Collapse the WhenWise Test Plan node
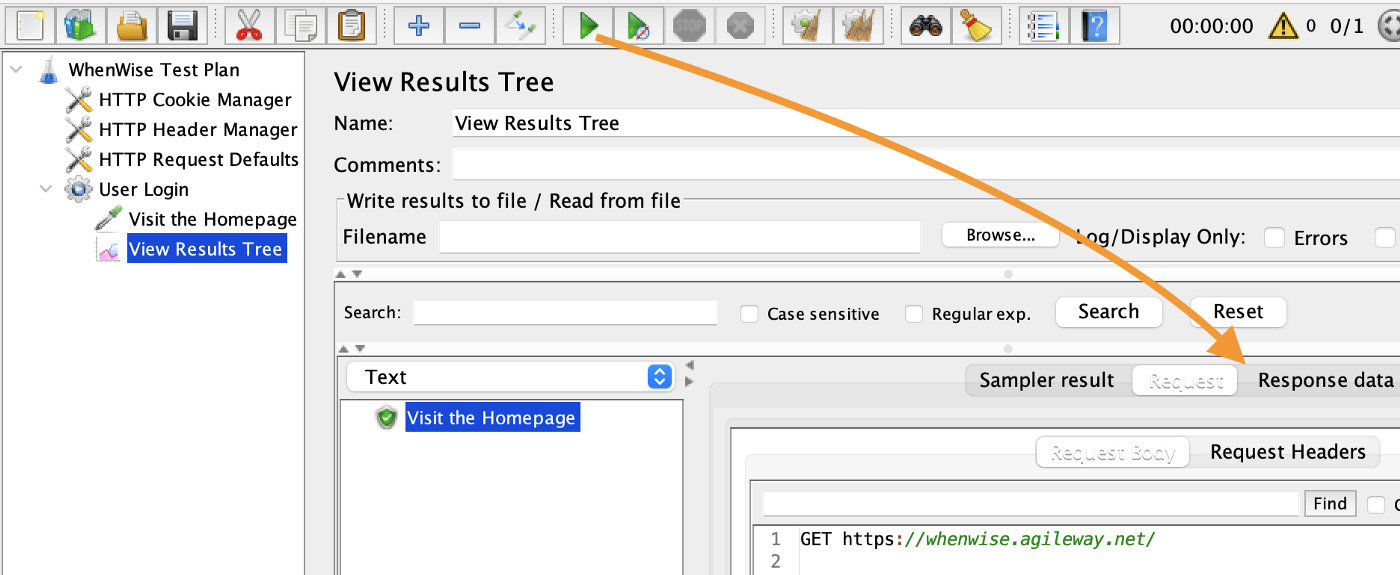This screenshot has height=575, width=1400. (x=17, y=70)
